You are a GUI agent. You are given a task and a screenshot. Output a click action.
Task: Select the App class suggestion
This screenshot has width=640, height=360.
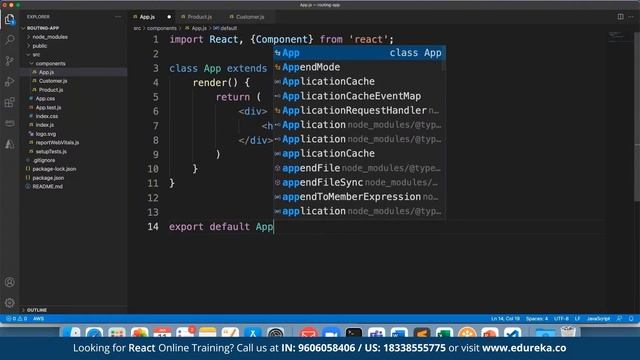(x=359, y=53)
